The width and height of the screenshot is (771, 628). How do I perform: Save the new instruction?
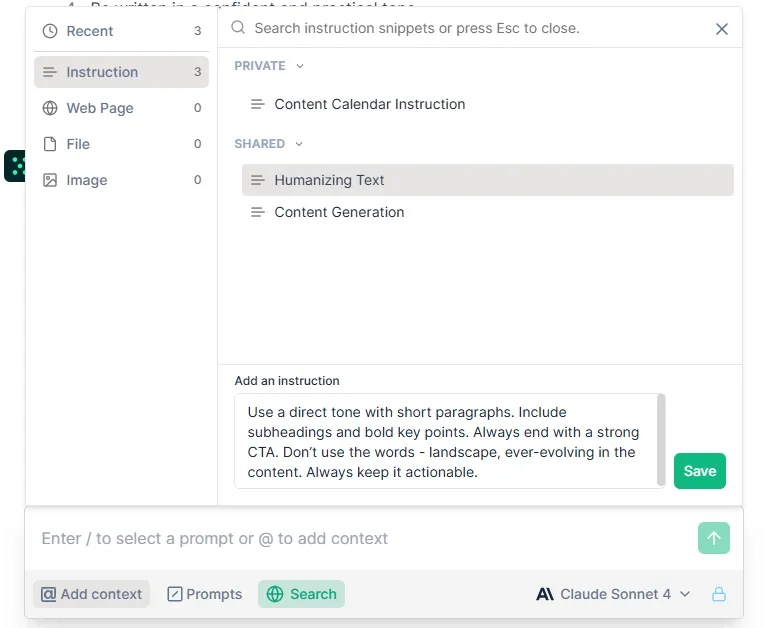coord(699,471)
